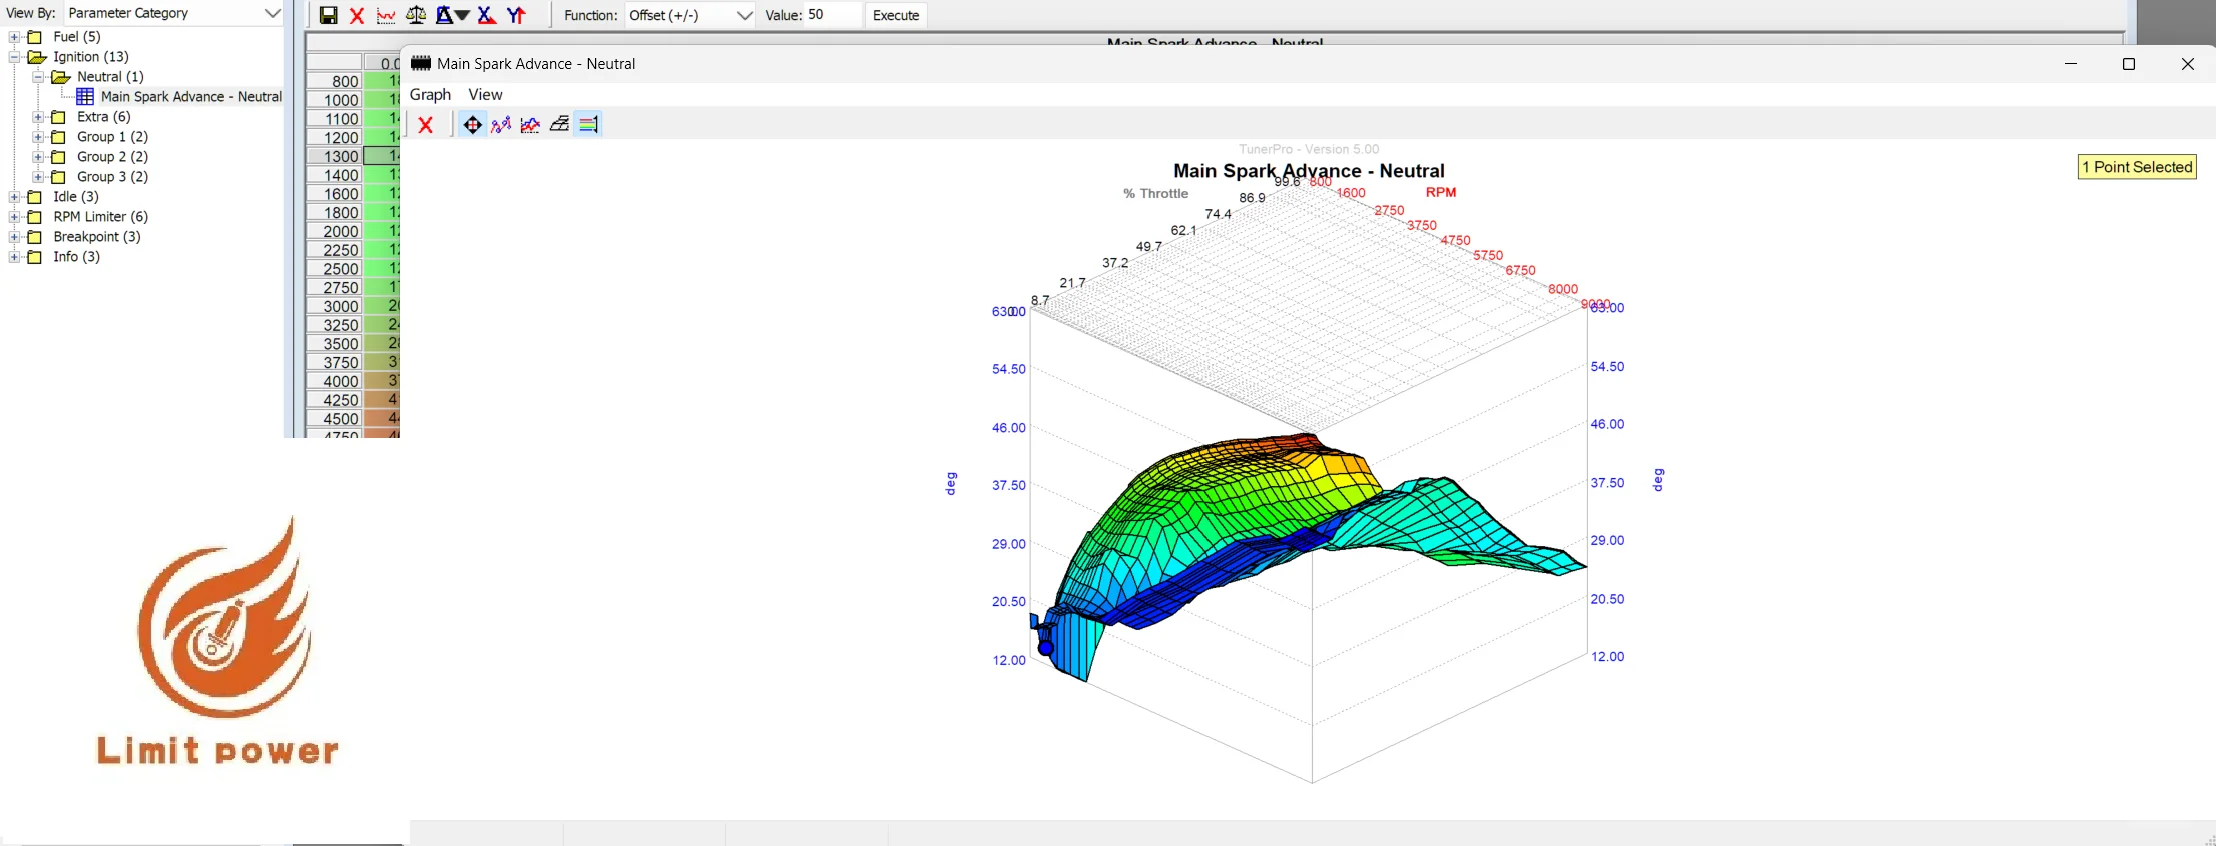Open the Function Offset (+/-) dropdown
The height and width of the screenshot is (846, 2216).
[x=689, y=15]
